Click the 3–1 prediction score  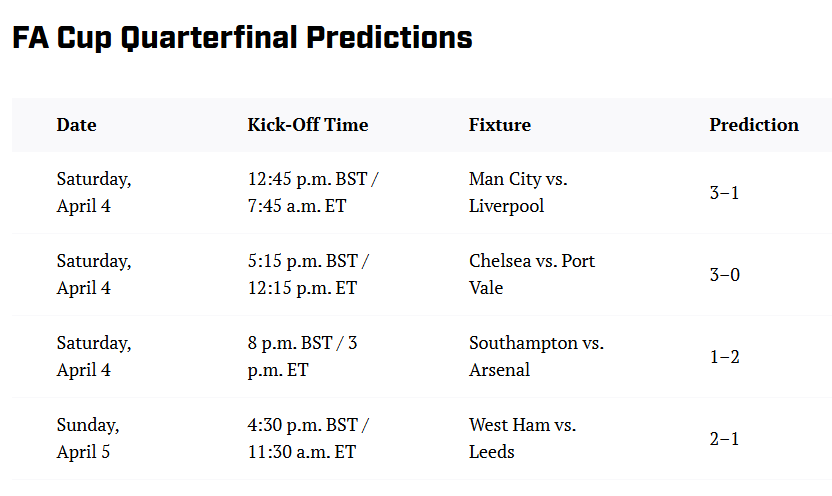click(724, 193)
